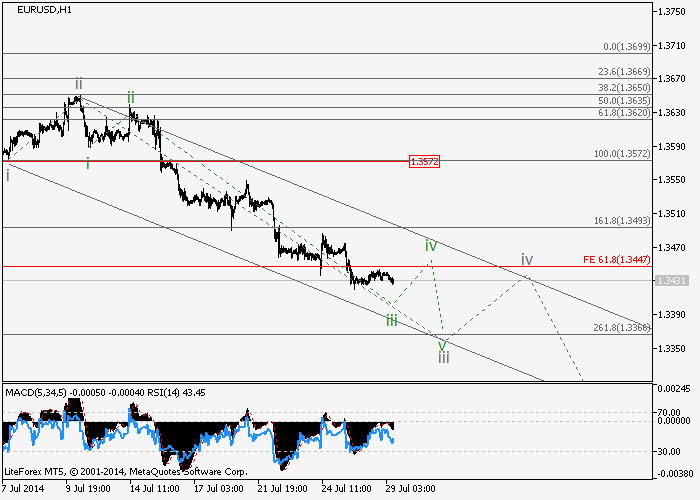Click the LiteForex MT5 copyright text

pos(125,470)
